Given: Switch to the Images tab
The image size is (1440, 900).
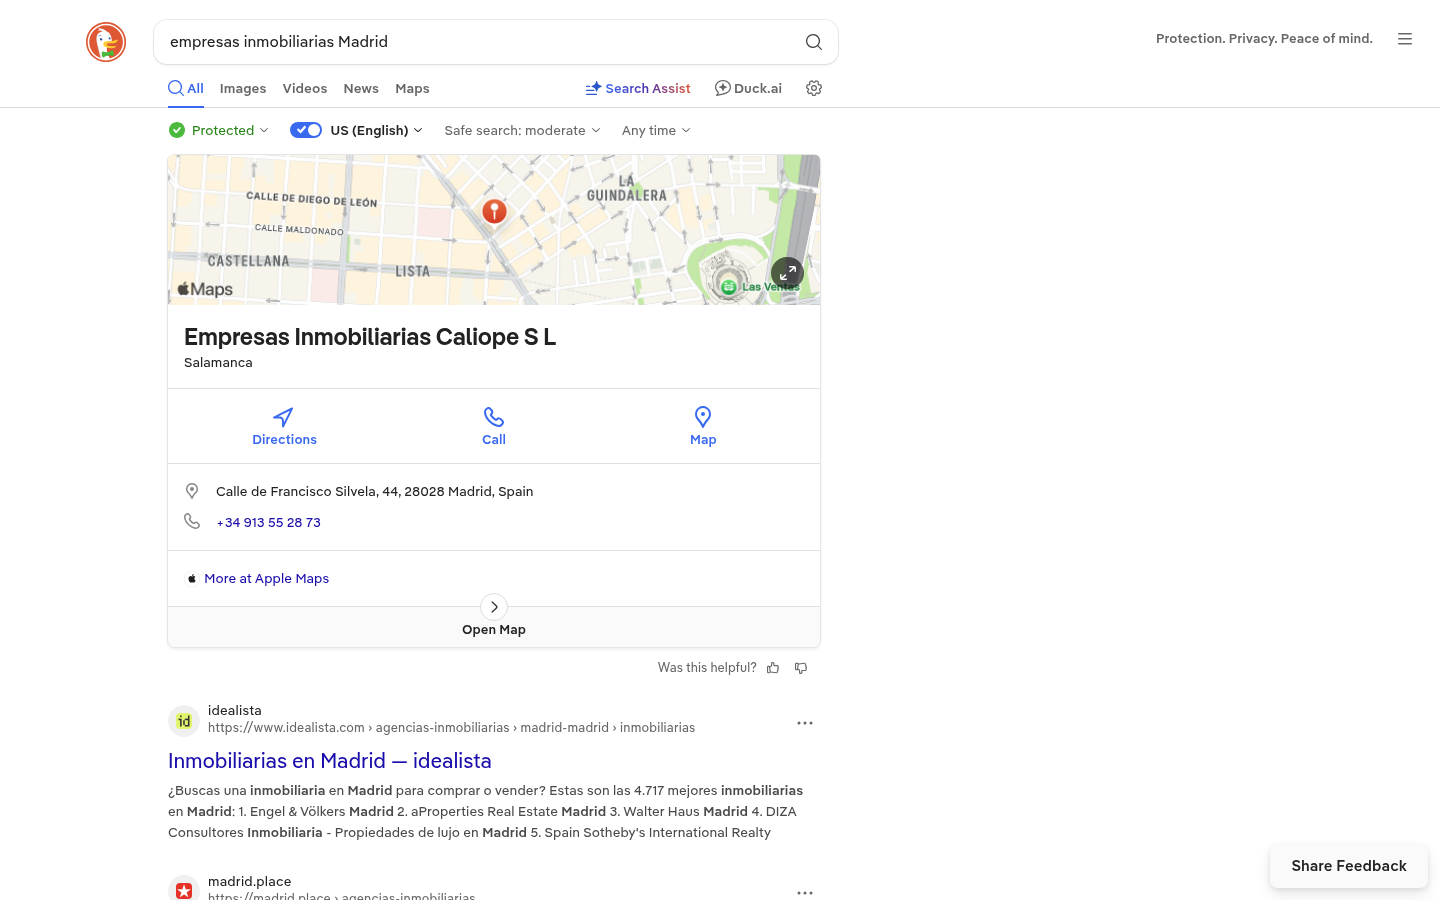Looking at the screenshot, I should click(243, 88).
